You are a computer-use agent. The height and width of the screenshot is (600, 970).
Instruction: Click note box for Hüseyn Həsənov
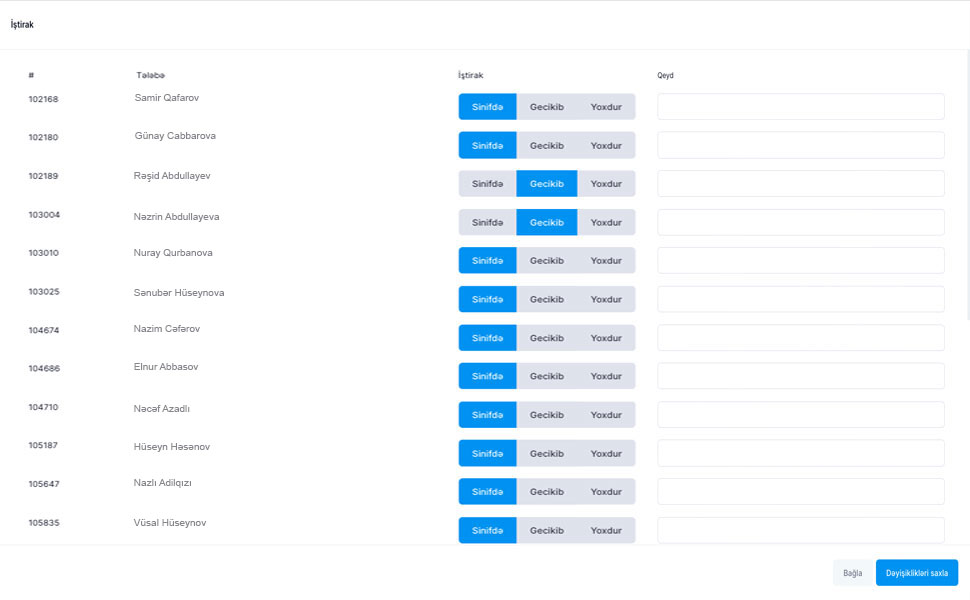[x=800, y=453]
